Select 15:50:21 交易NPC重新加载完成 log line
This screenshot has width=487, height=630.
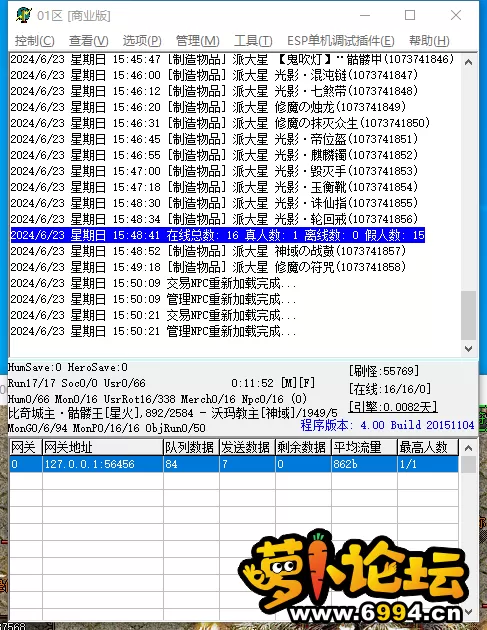[153, 315]
